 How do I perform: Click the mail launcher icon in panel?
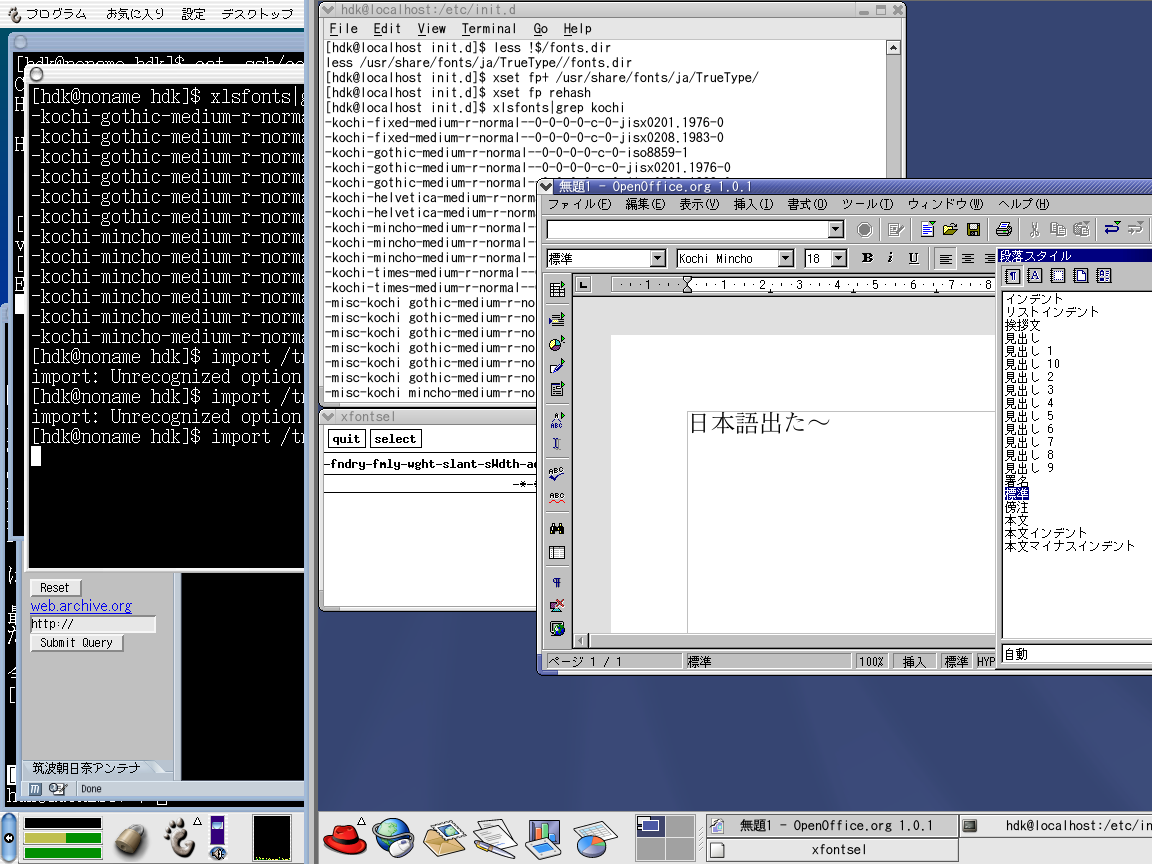pyautogui.click(x=444, y=838)
